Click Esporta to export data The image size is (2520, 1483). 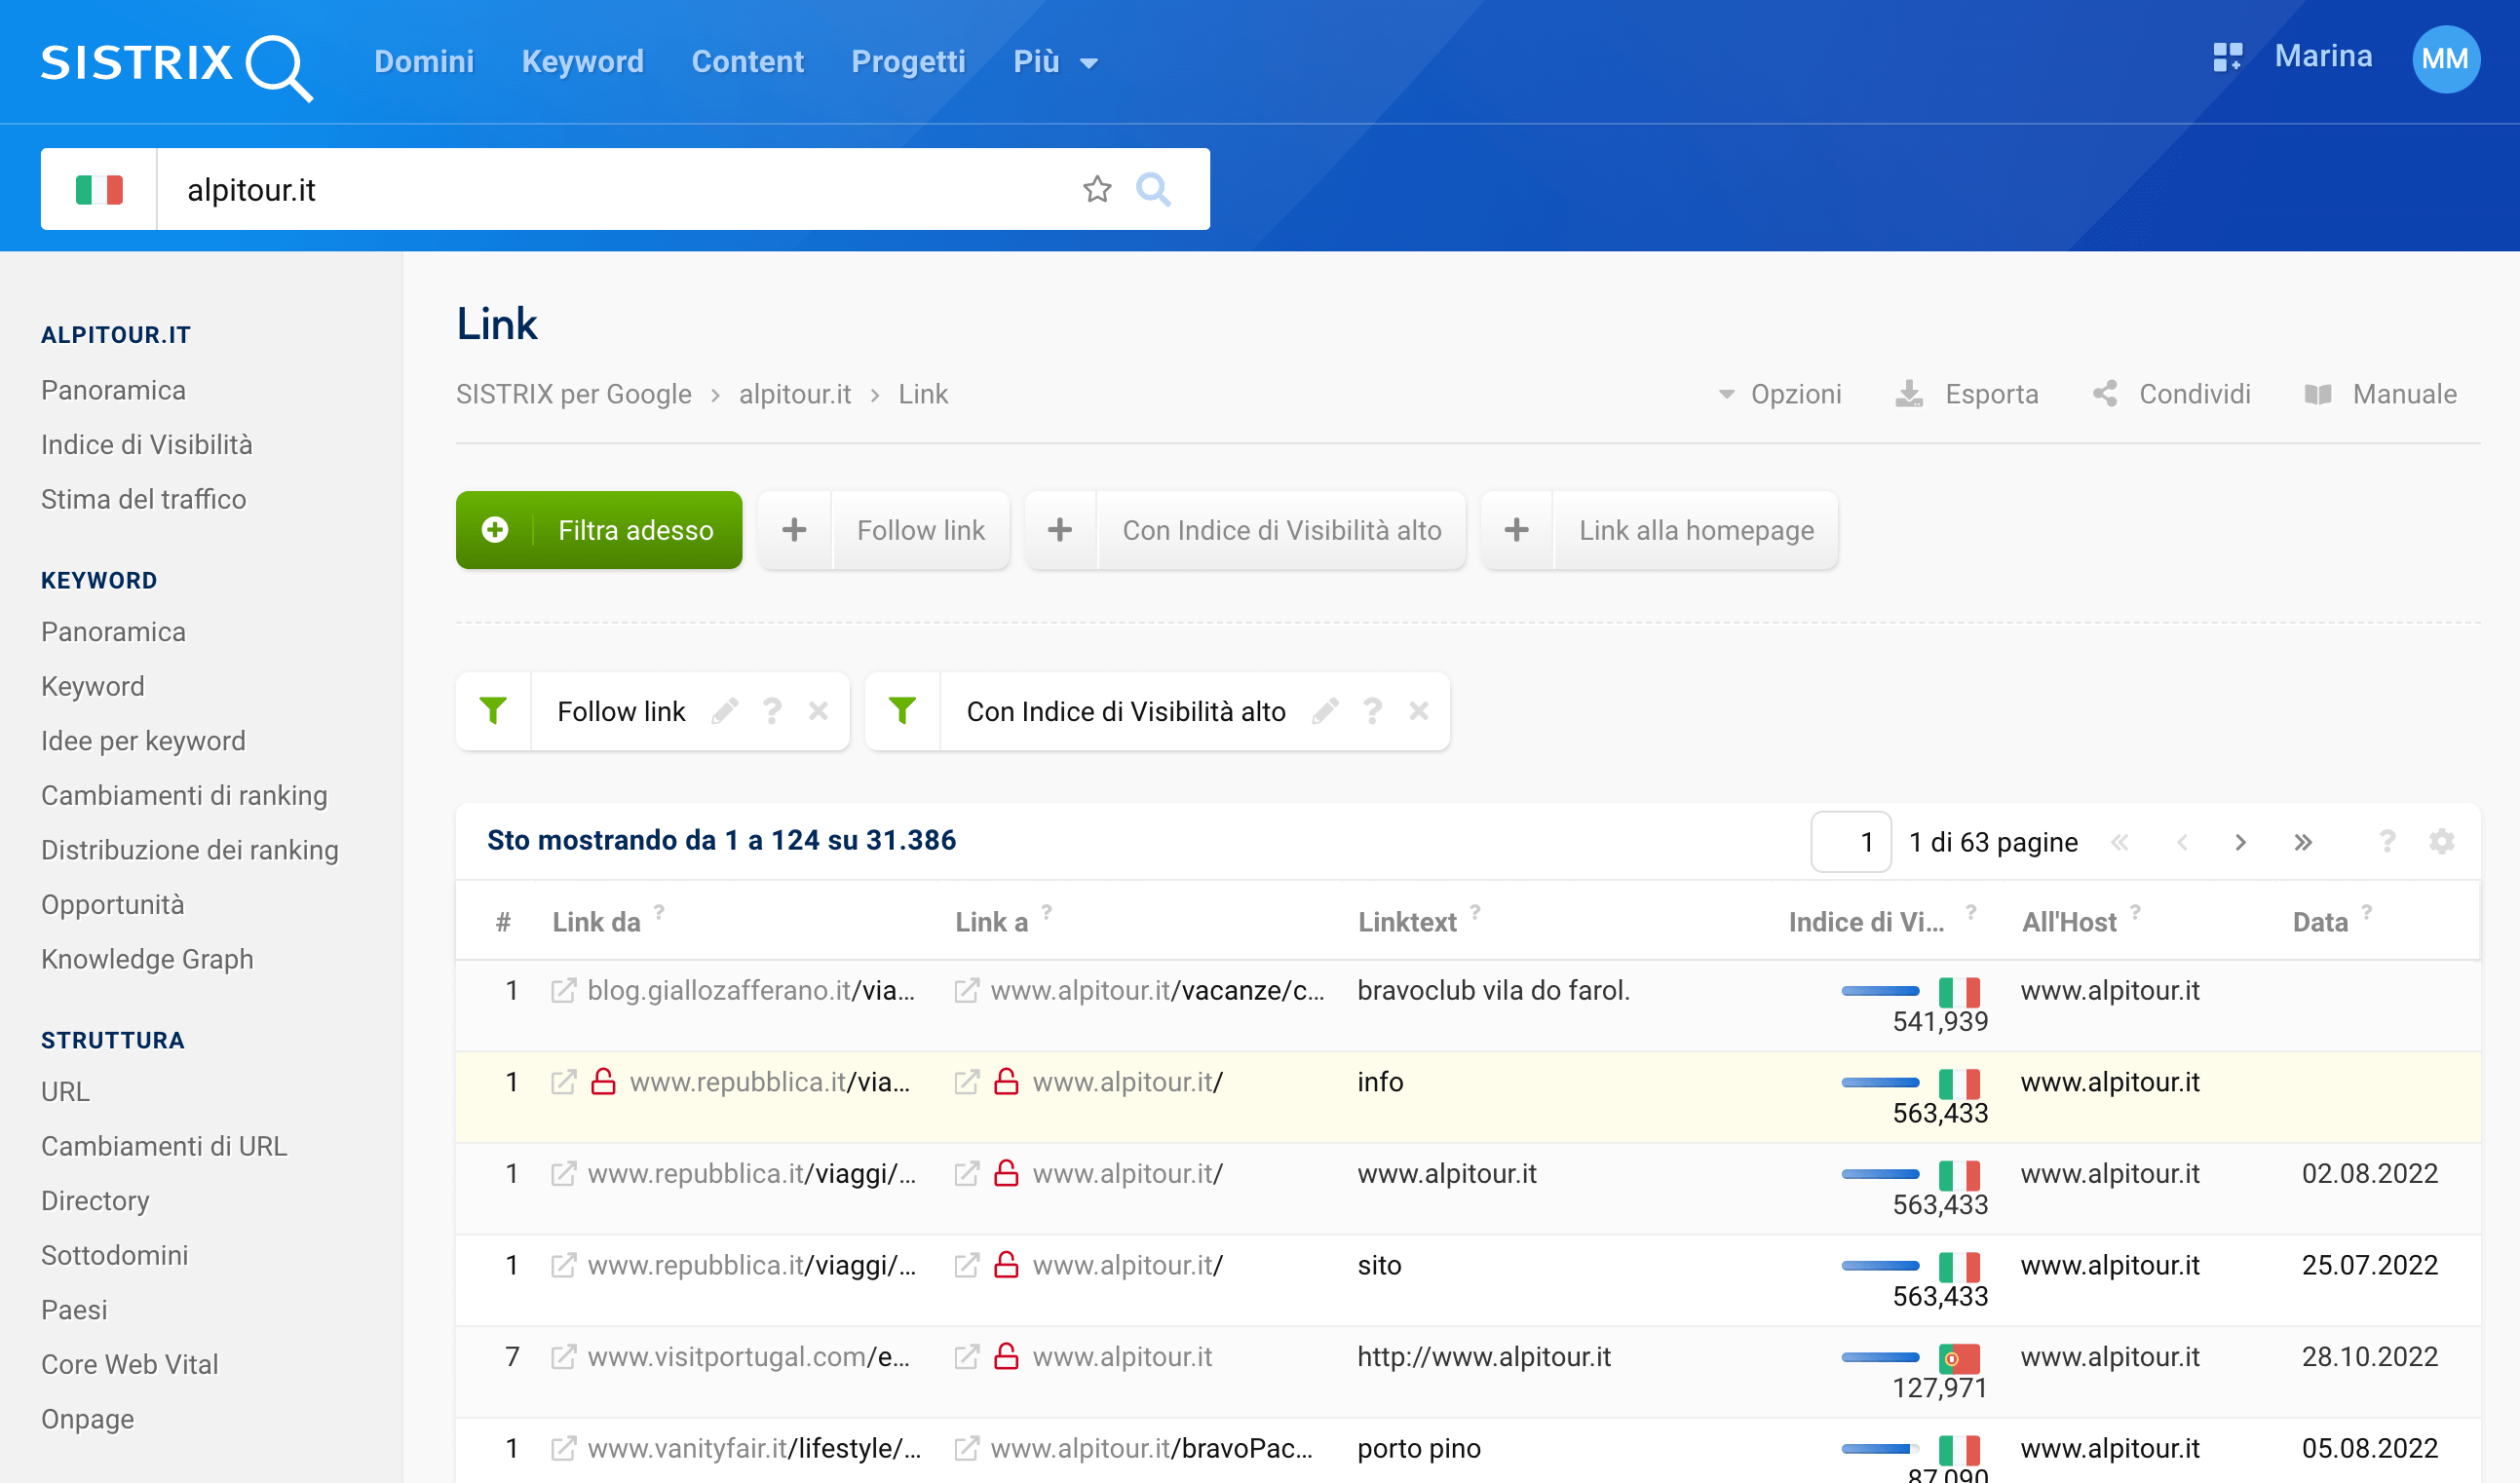point(1968,394)
